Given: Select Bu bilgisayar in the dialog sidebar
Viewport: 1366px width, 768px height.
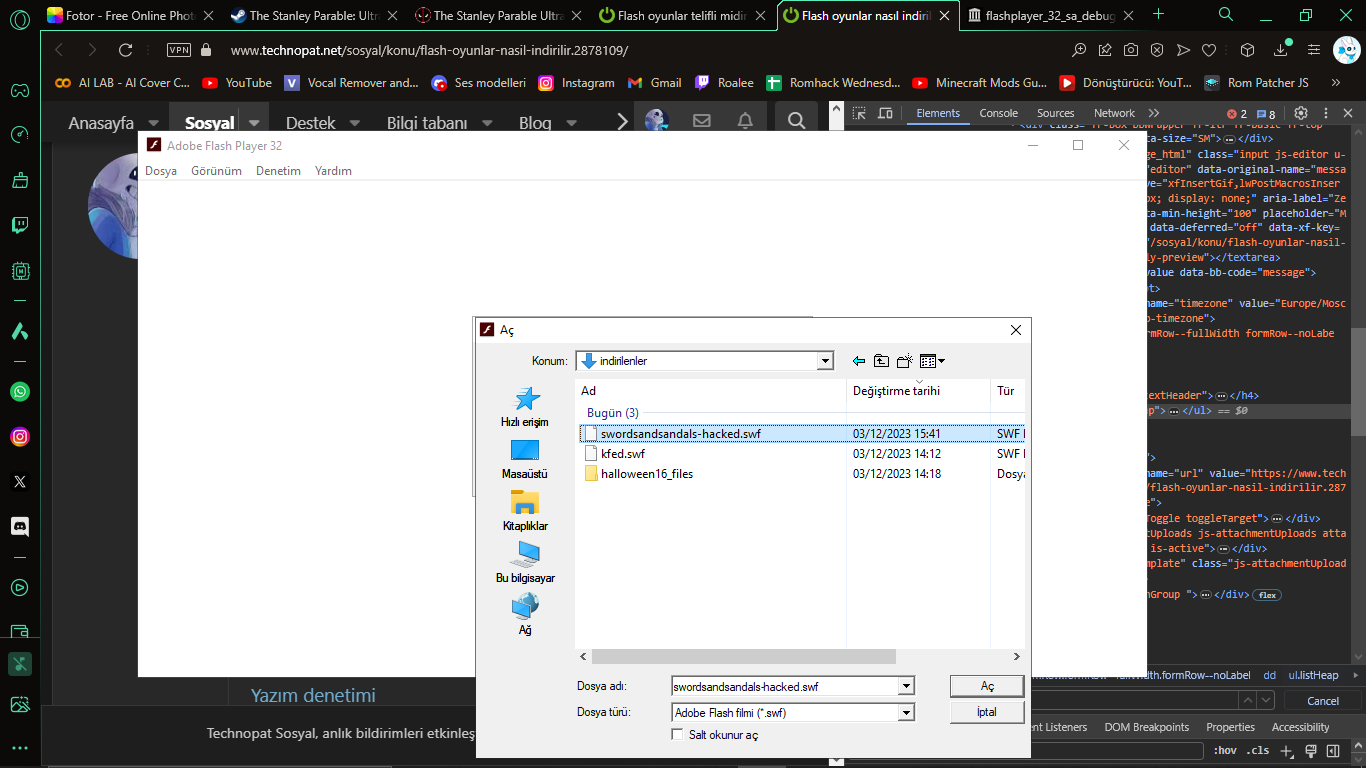Looking at the screenshot, I should coord(525,563).
